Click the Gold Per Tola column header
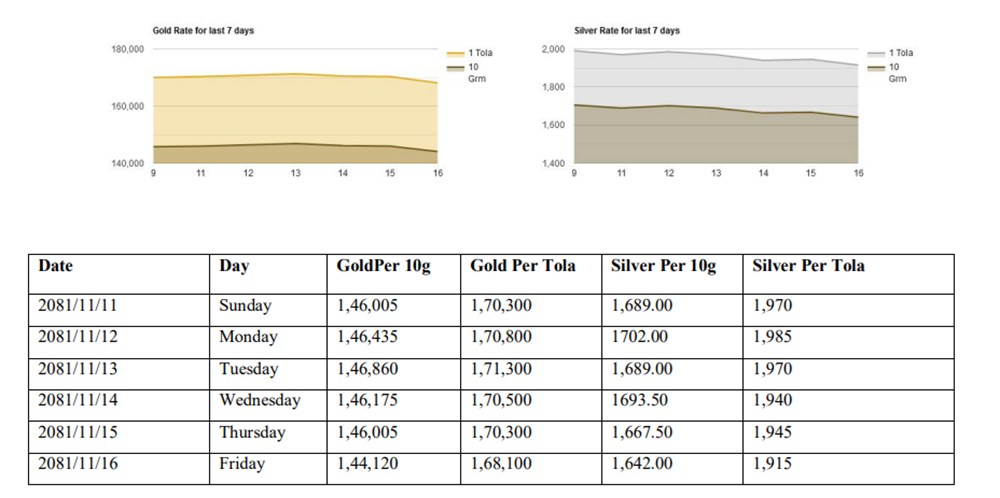Viewport: 1000px width, 498px height. (x=523, y=266)
